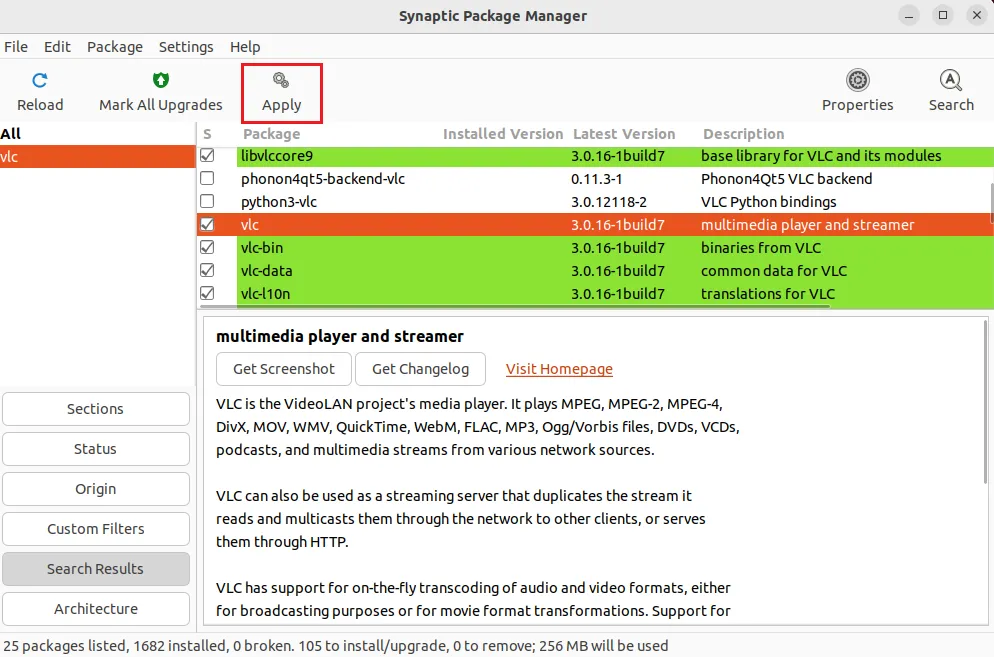
Task: Click version 0.11.3-1 in the list
Action: click(597, 179)
